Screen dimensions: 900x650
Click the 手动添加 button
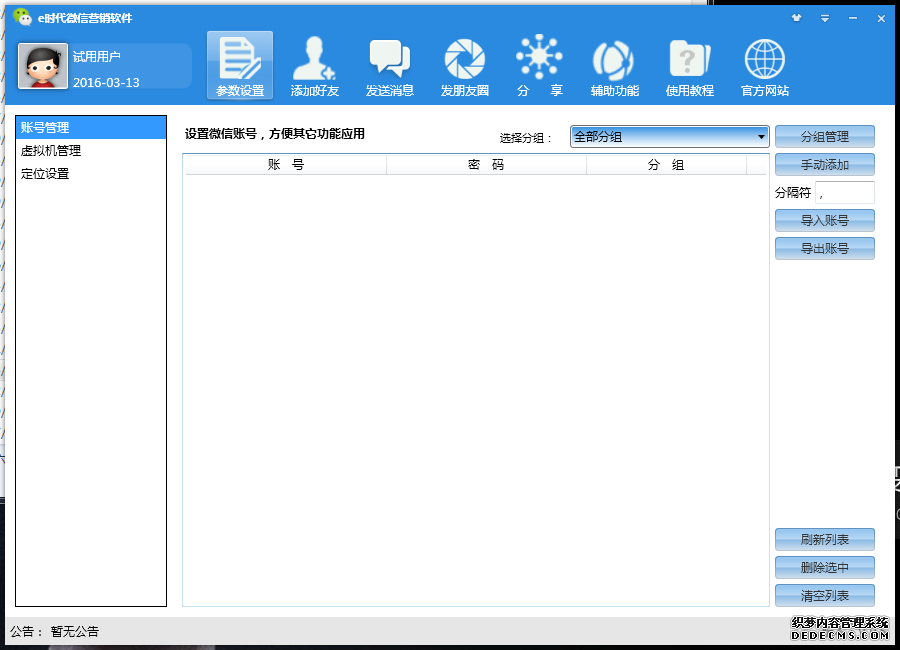point(825,165)
